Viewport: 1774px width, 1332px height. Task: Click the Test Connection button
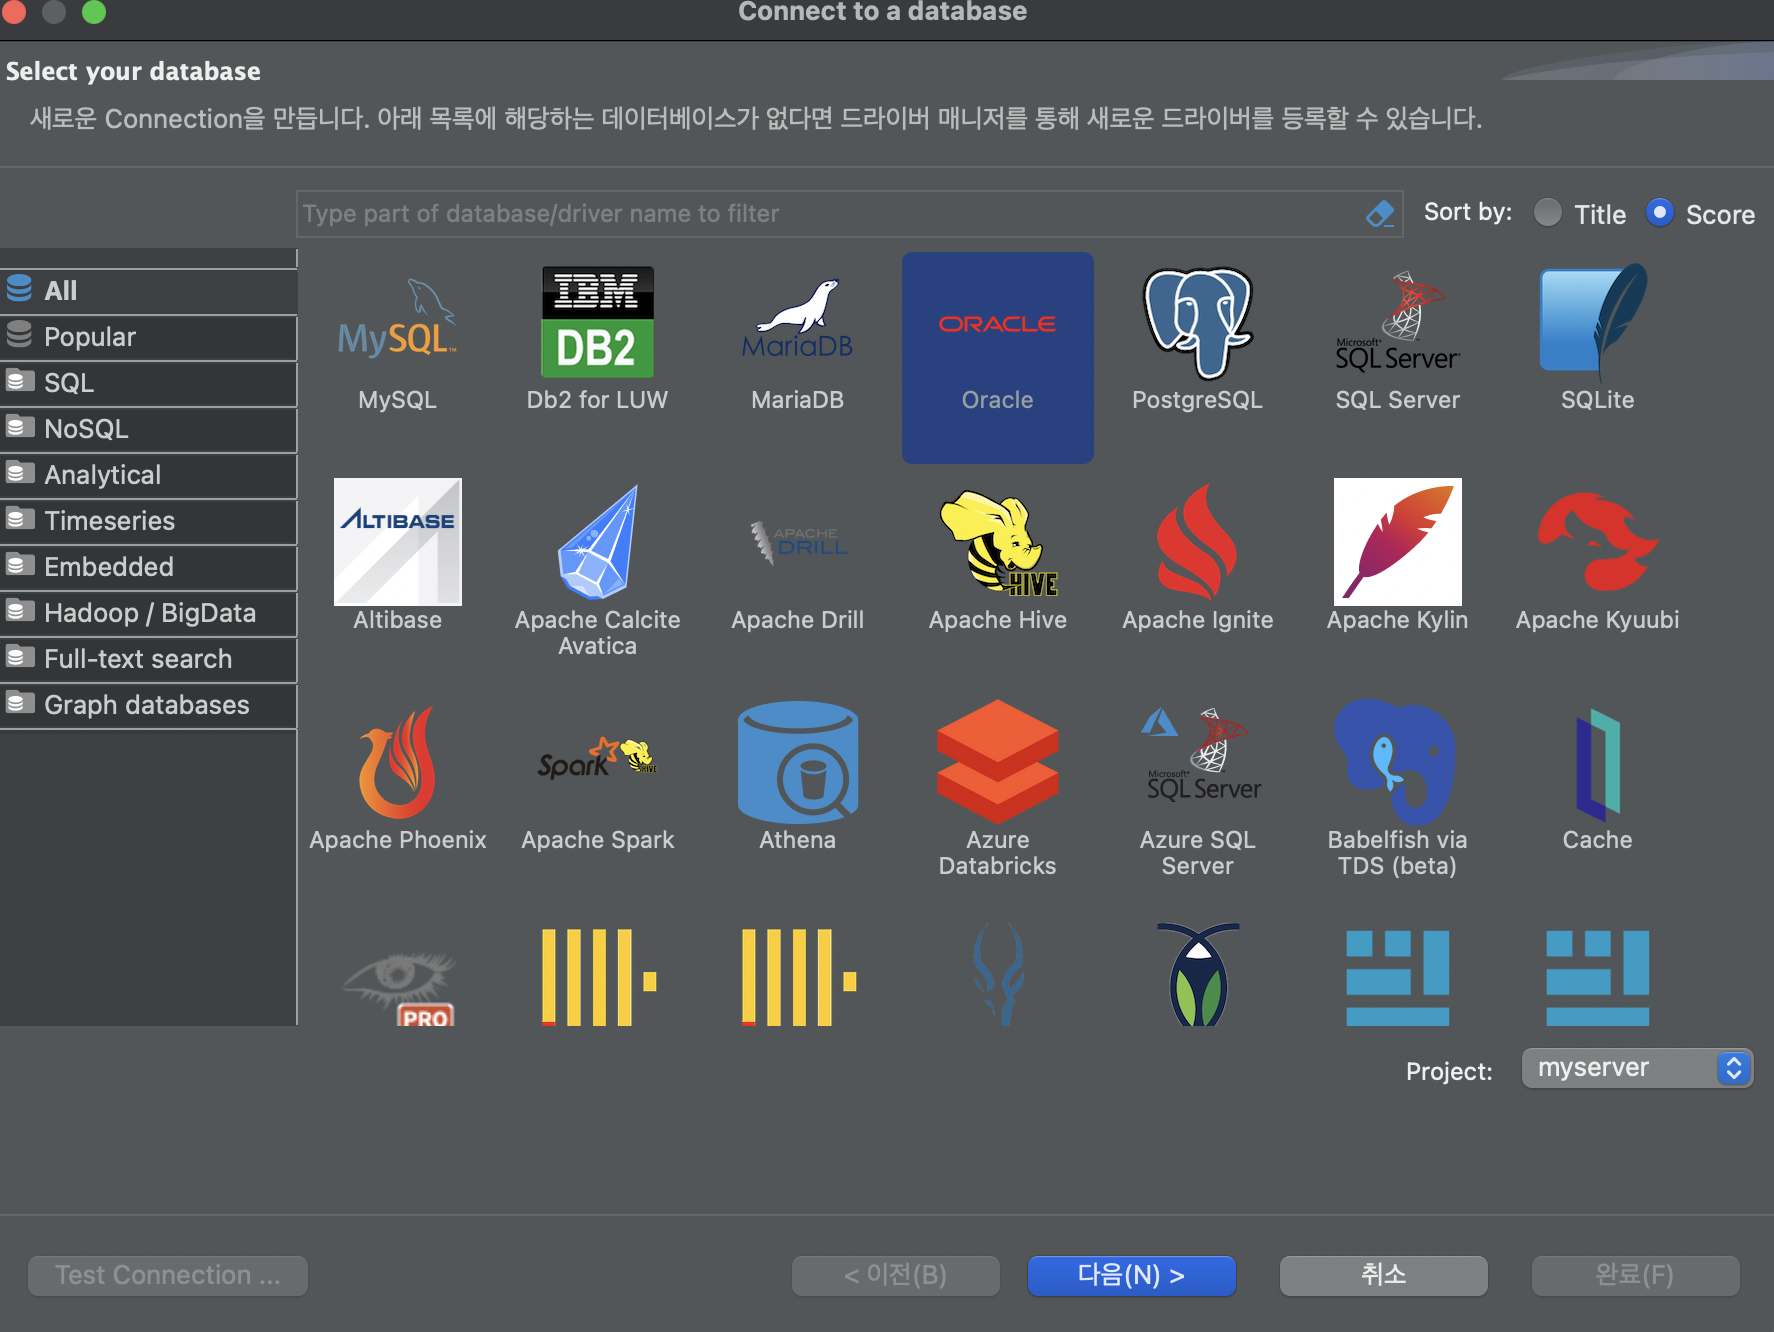pos(168,1275)
